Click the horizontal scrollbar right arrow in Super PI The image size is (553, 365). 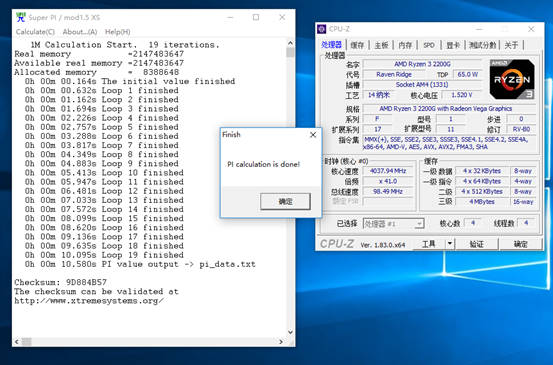point(281,341)
